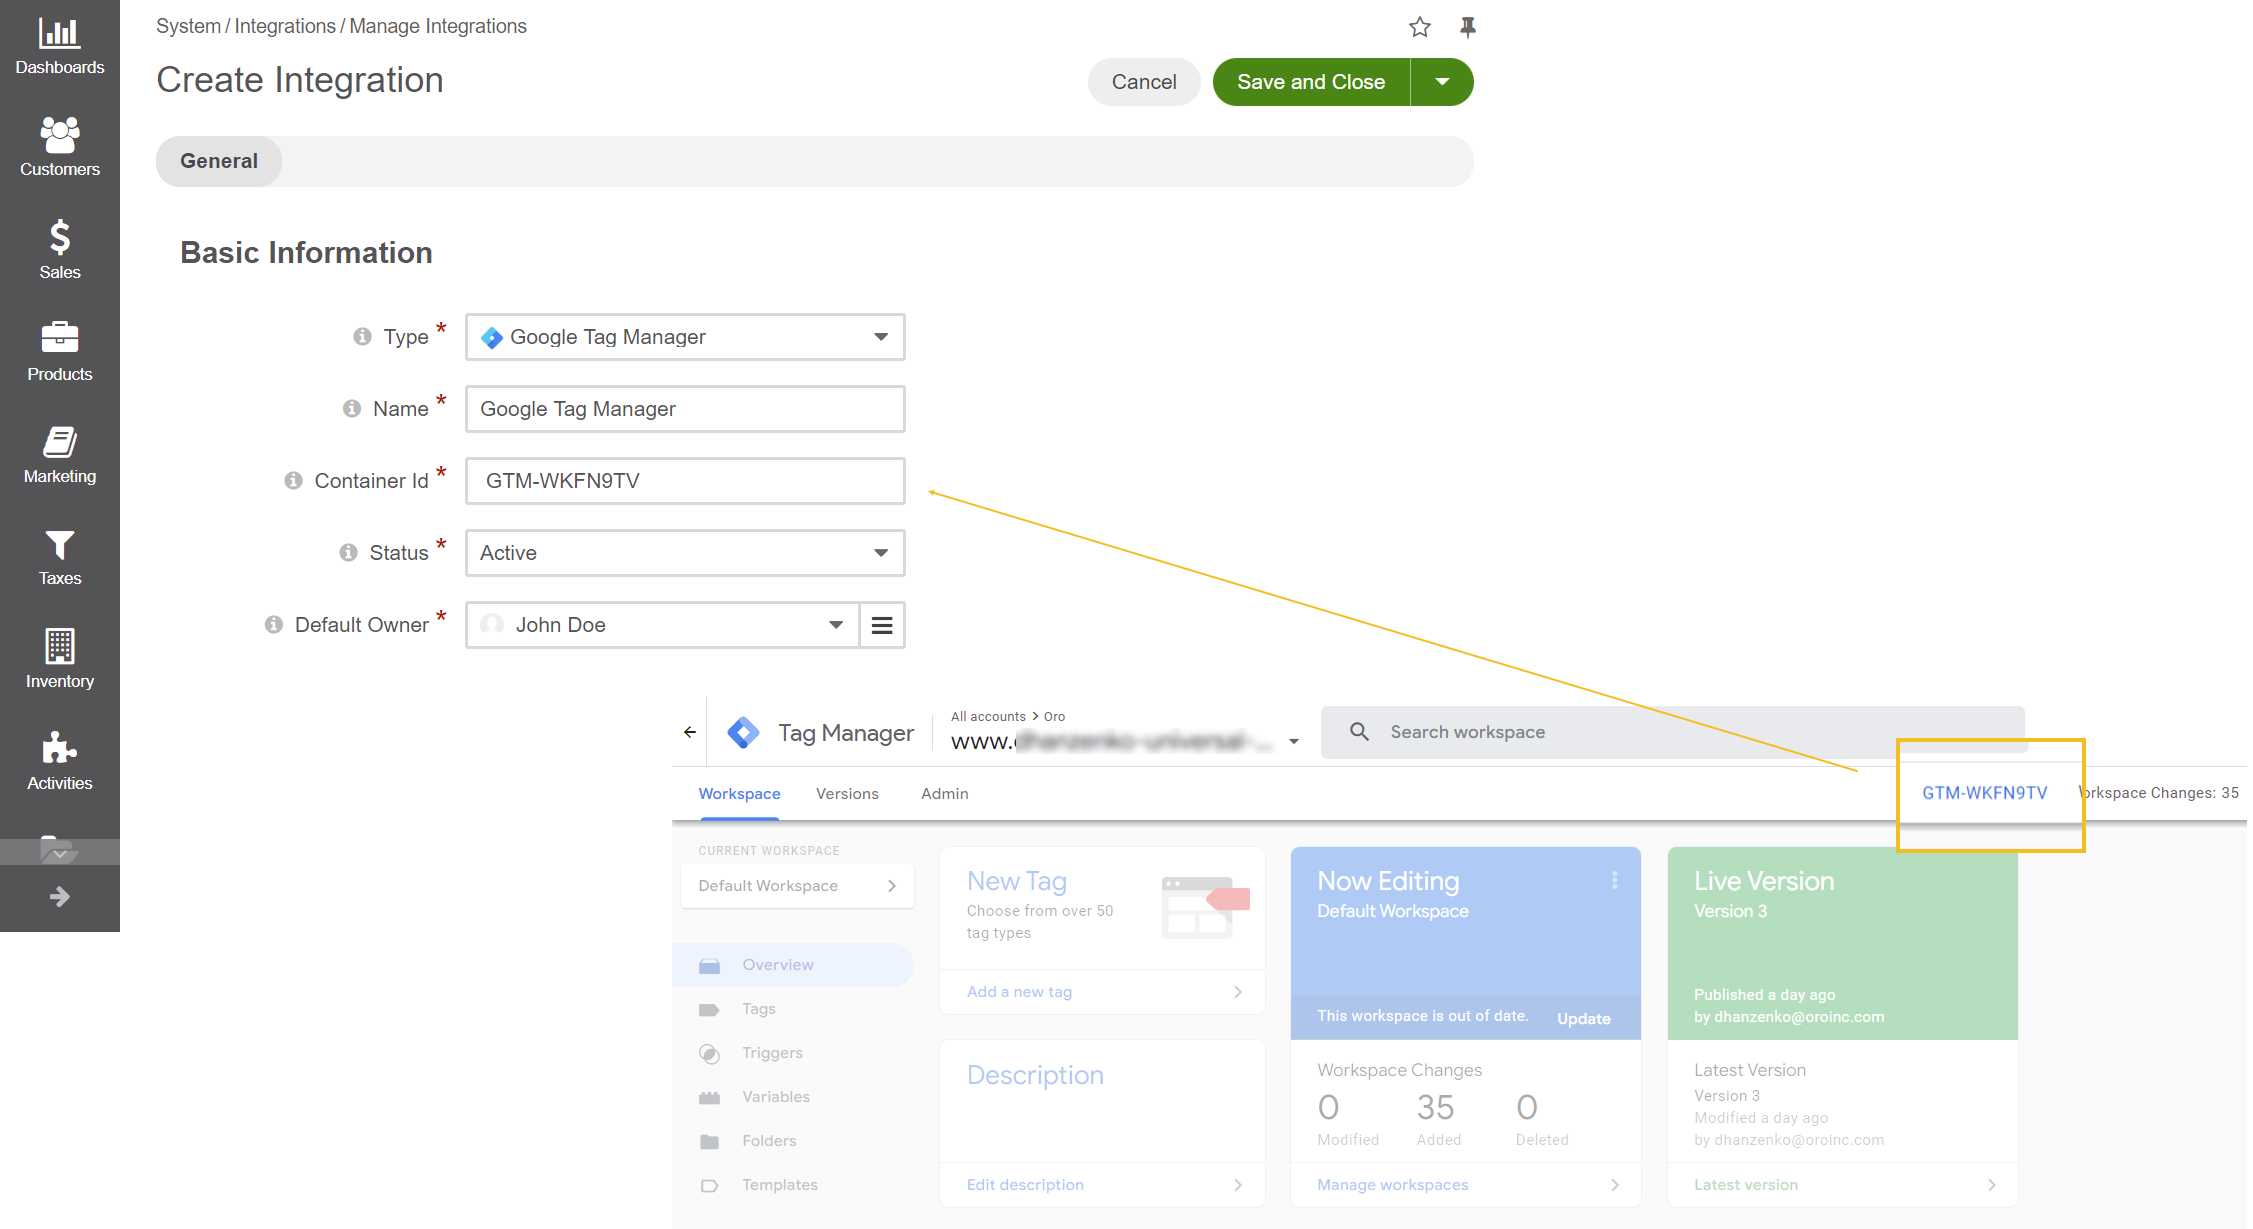The image size is (2253, 1229).
Task: Switch to the Versions tab
Action: 846,793
